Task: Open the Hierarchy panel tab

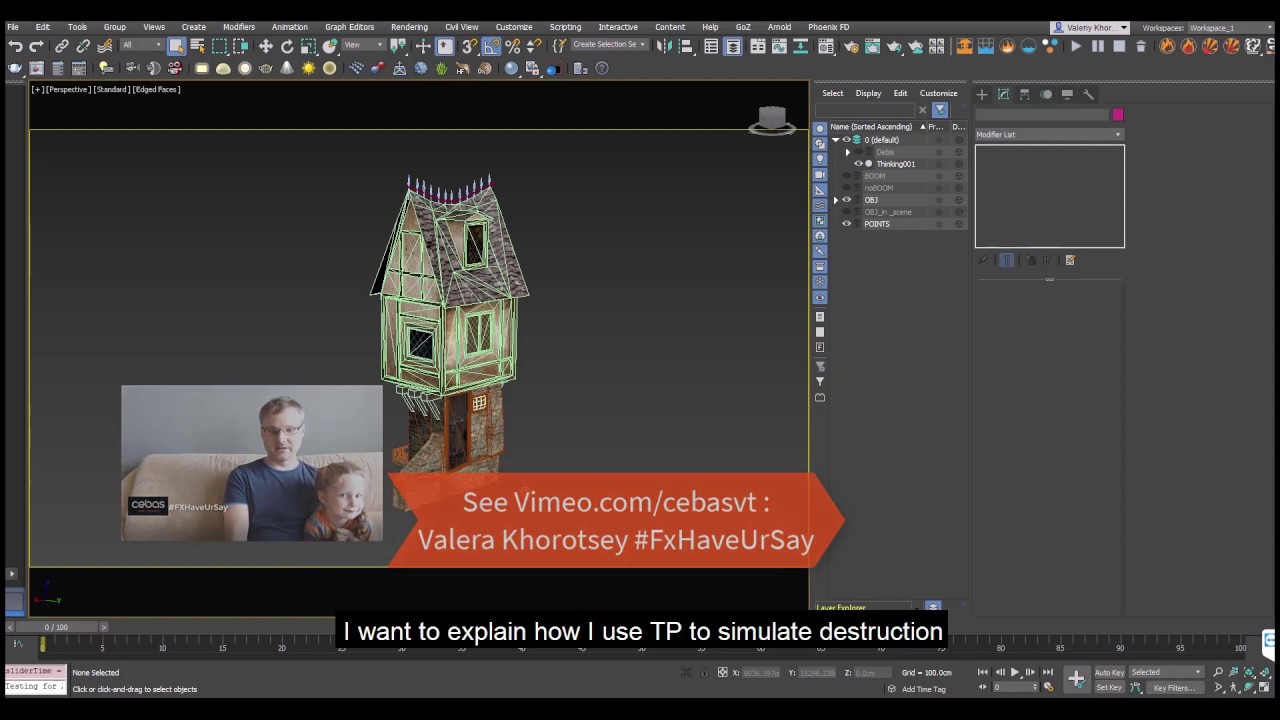Action: [x=1024, y=94]
